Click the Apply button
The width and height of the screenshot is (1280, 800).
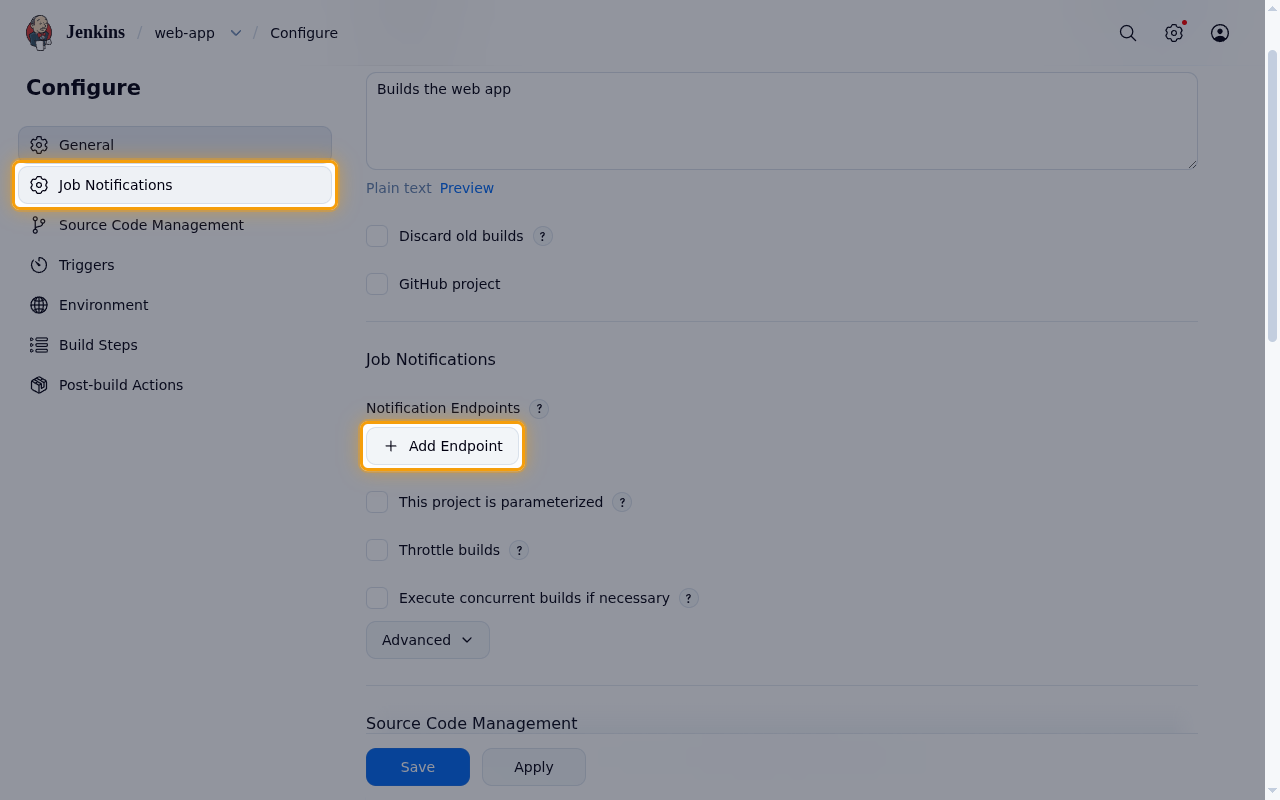(x=534, y=767)
